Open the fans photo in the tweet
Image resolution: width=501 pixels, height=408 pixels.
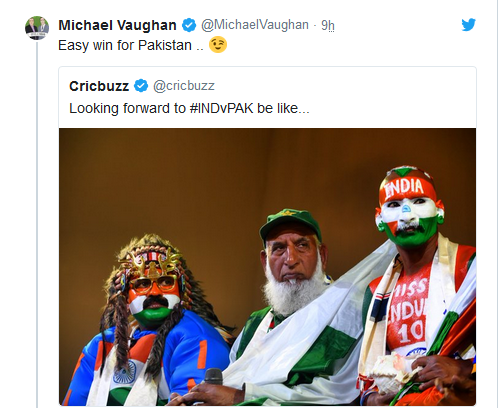268,267
